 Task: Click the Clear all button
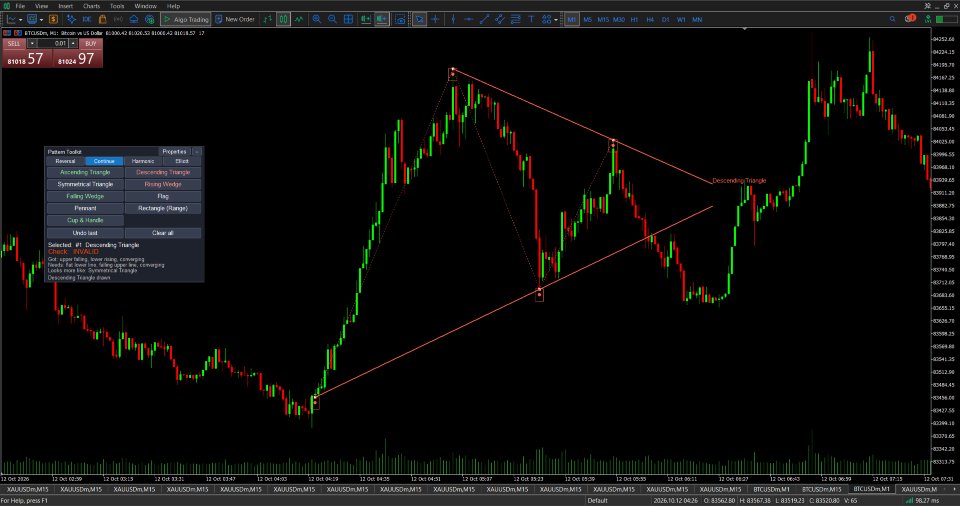point(163,233)
